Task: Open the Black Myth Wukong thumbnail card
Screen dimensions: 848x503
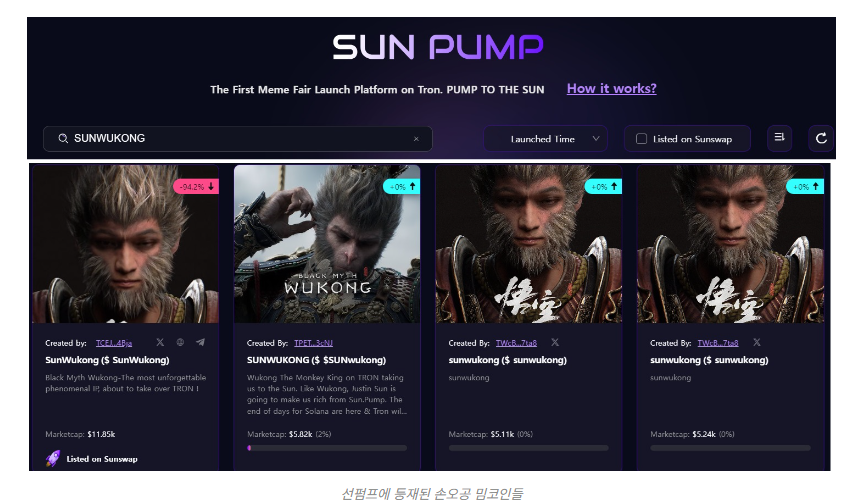Action: tap(327, 244)
